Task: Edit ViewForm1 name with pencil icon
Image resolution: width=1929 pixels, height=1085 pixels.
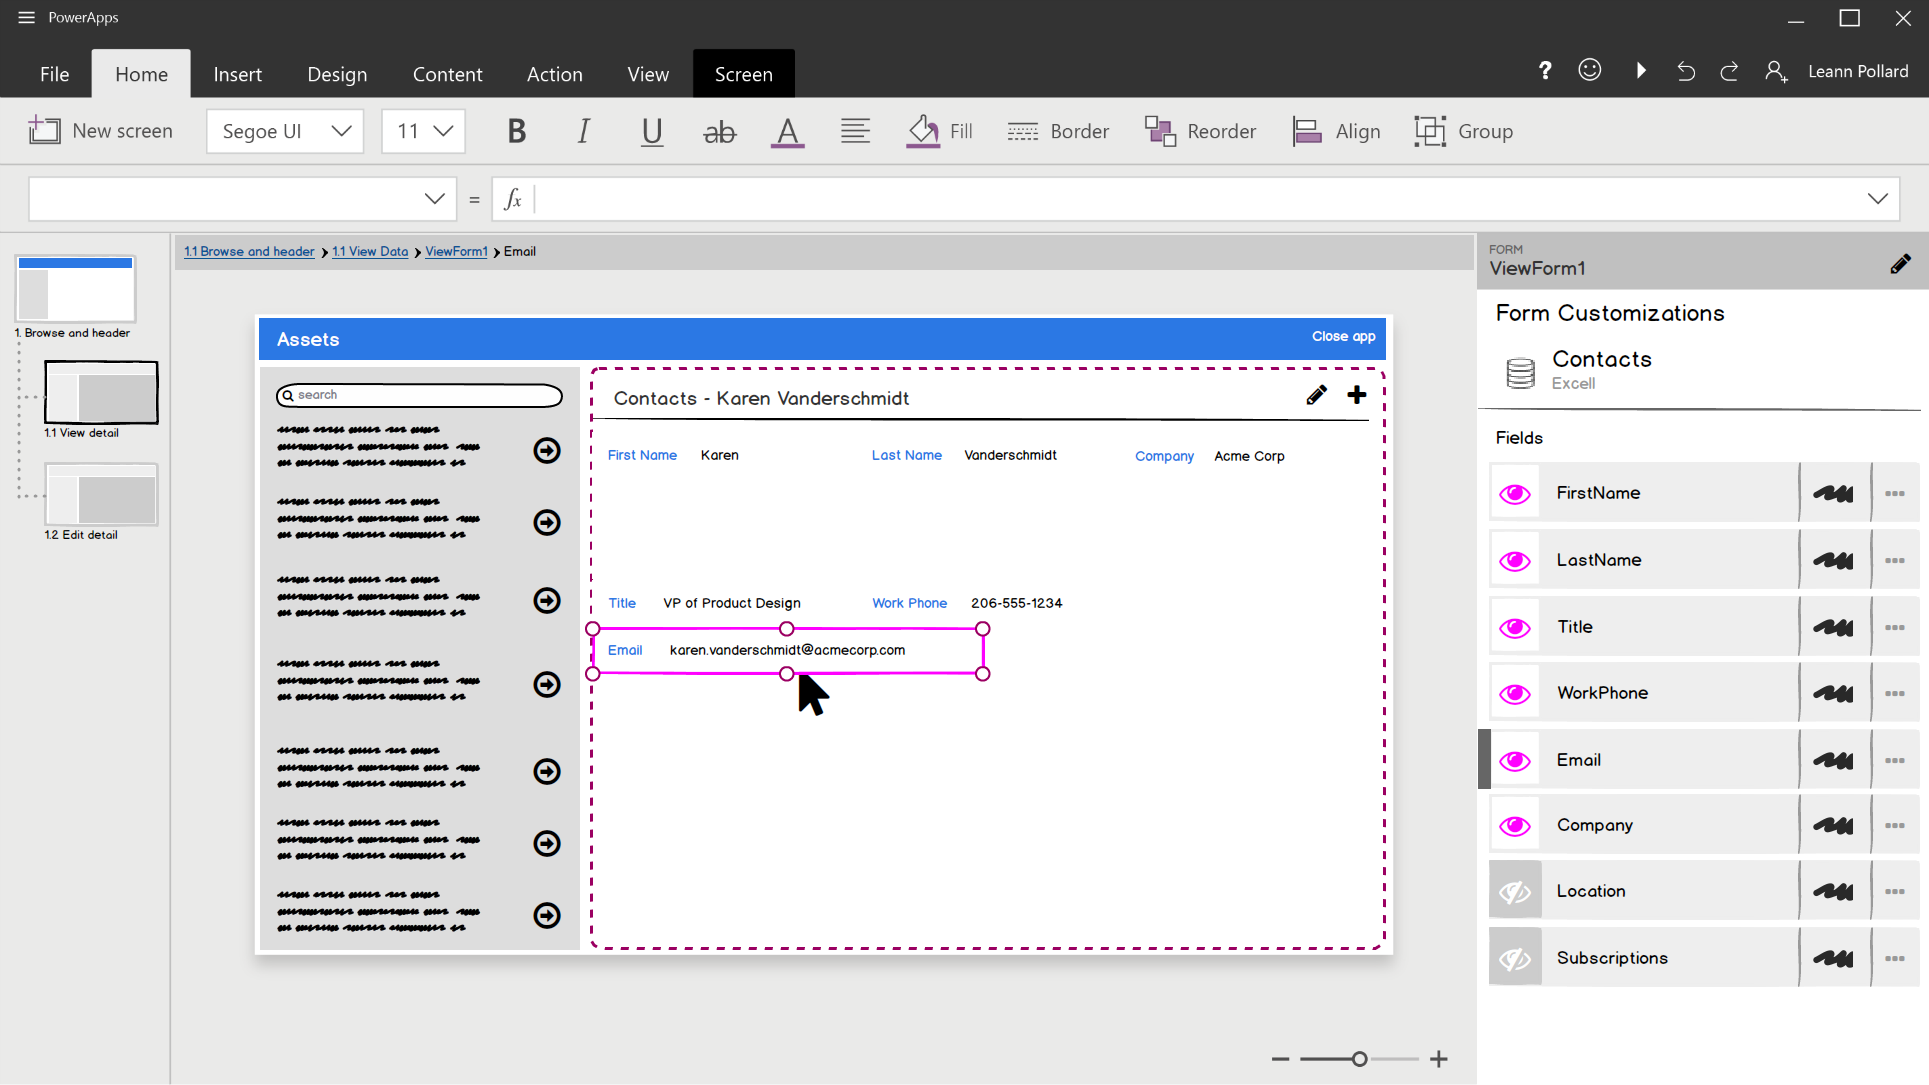Action: pos(1900,264)
